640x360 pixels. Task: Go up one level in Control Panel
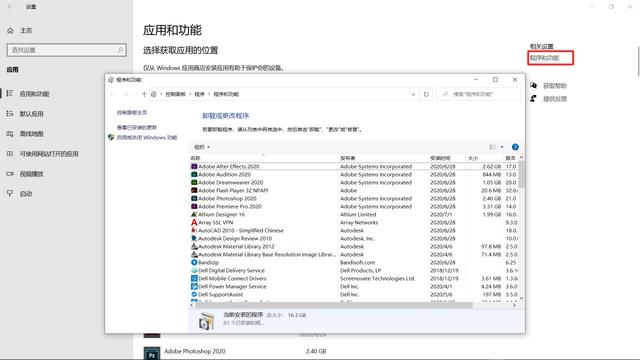click(x=144, y=94)
